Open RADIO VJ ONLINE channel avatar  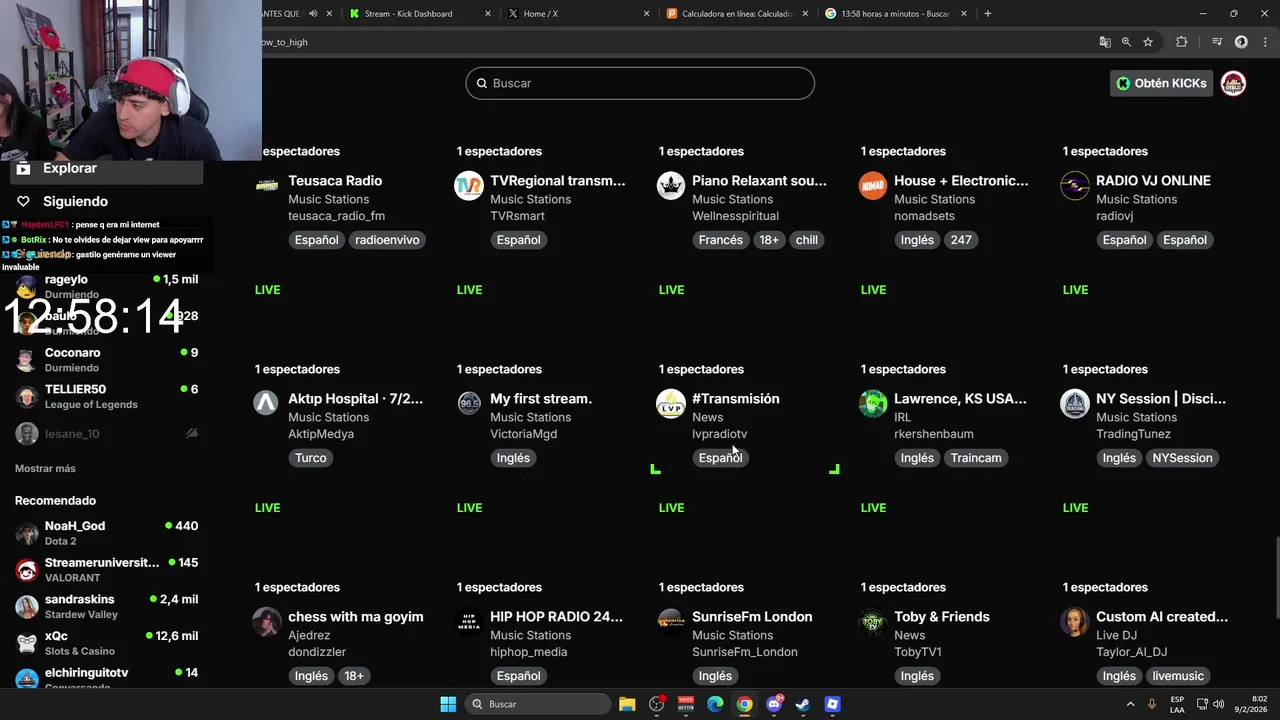point(1075,186)
